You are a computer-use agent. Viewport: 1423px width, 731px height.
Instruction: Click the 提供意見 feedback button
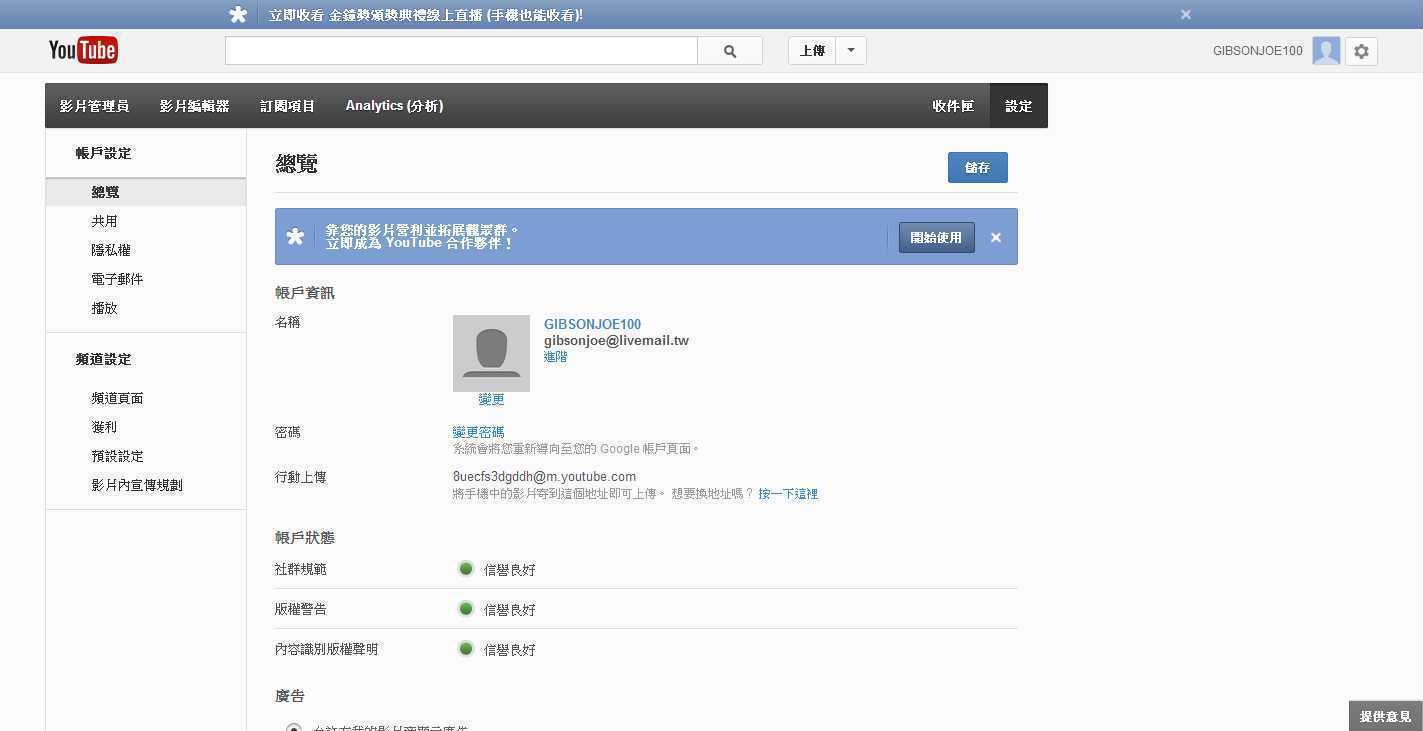pyautogui.click(x=1385, y=716)
